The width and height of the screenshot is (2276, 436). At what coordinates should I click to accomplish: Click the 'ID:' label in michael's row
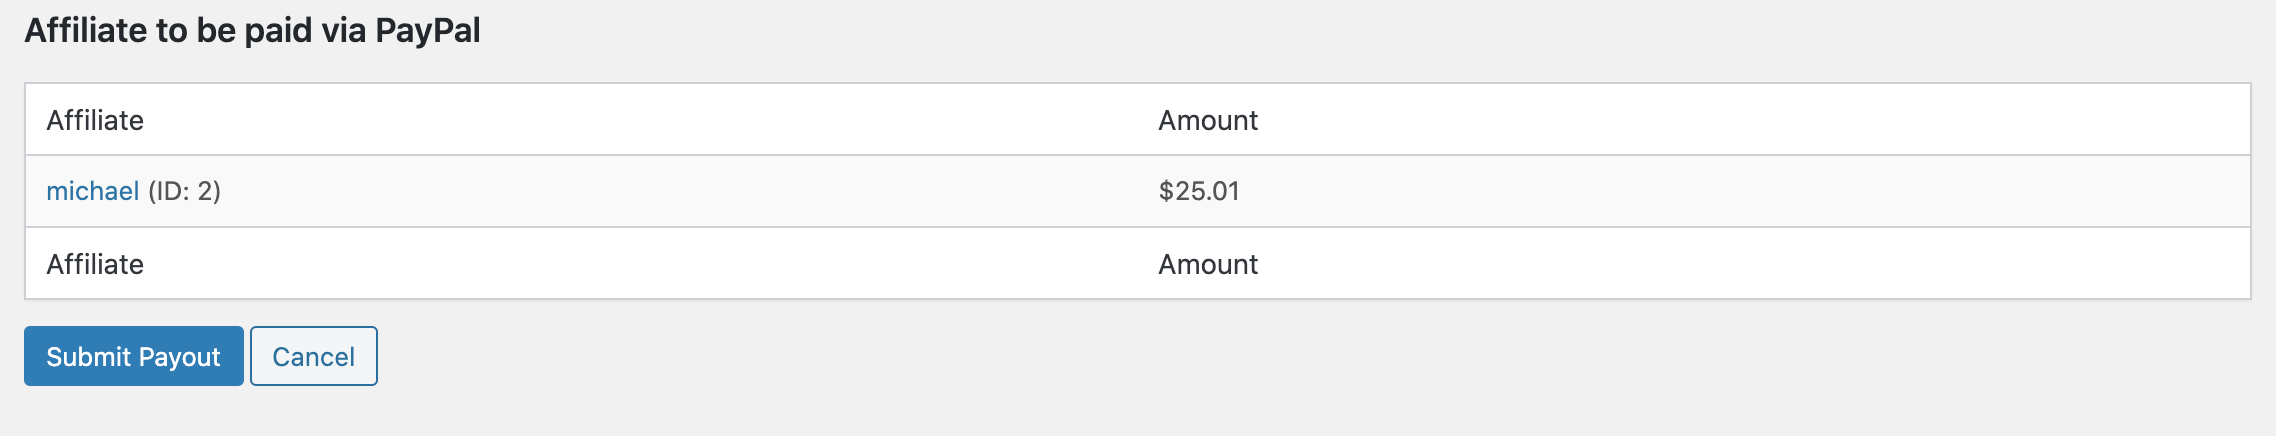coord(170,191)
